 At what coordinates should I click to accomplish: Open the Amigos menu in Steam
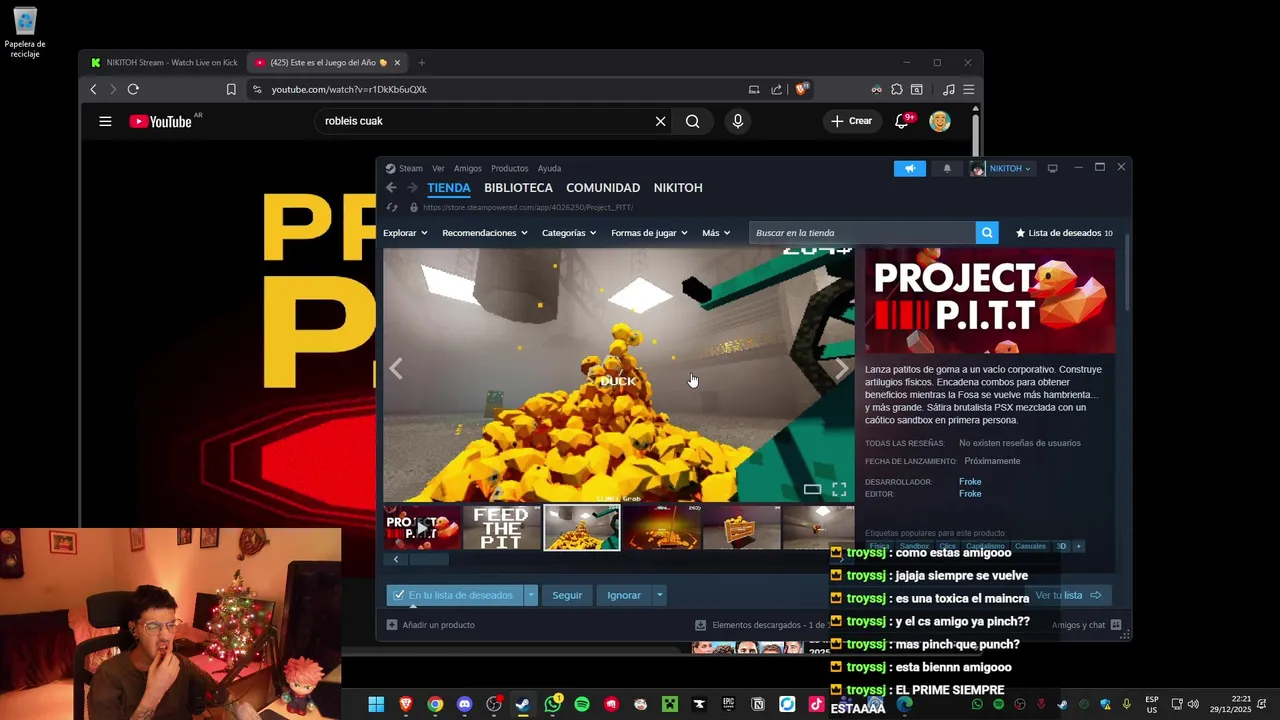[468, 168]
